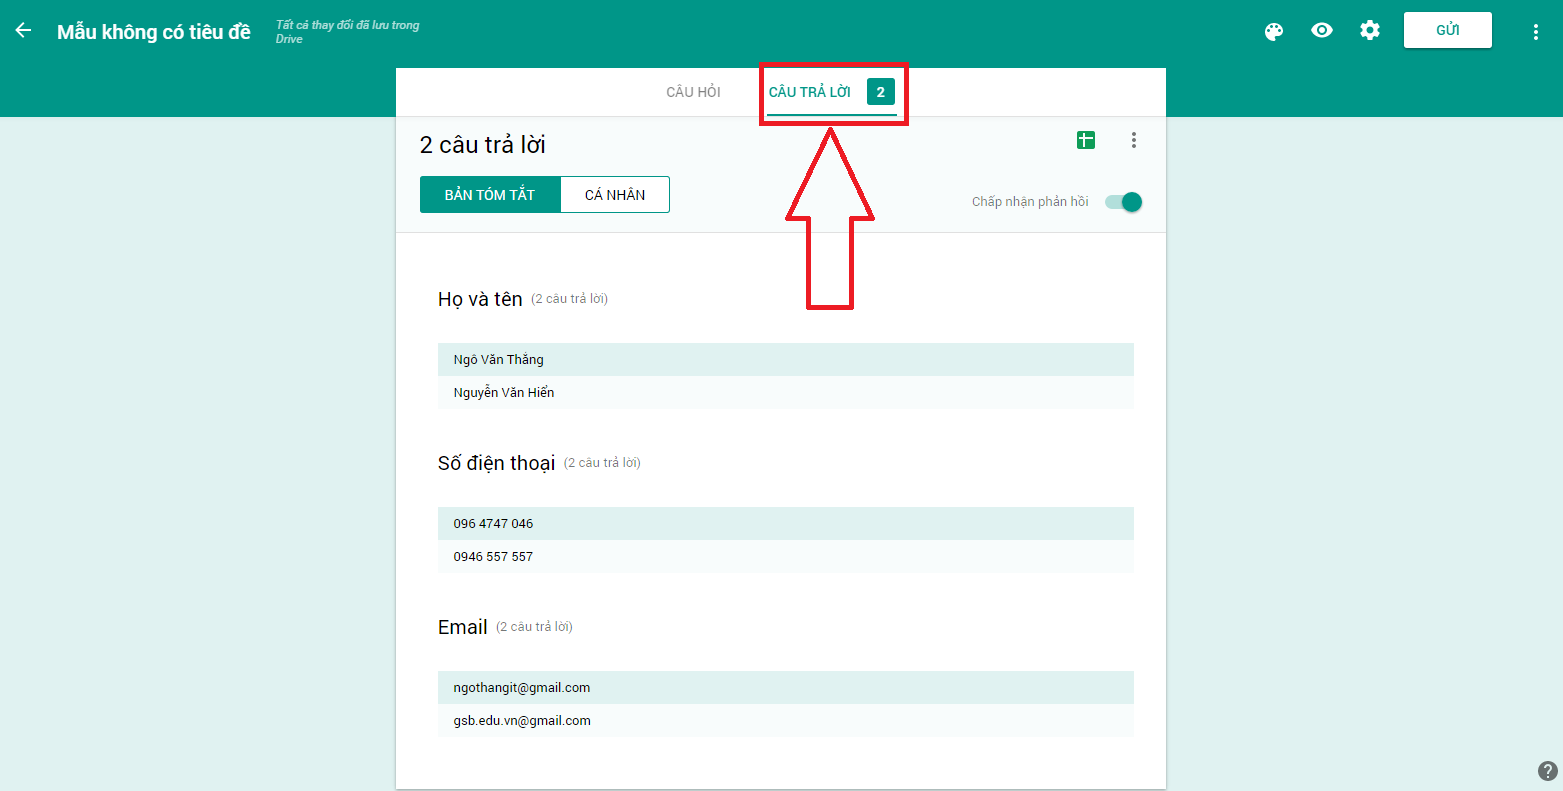Switch to the CÁ NHÂN view
This screenshot has height=791, width=1563.
click(615, 195)
